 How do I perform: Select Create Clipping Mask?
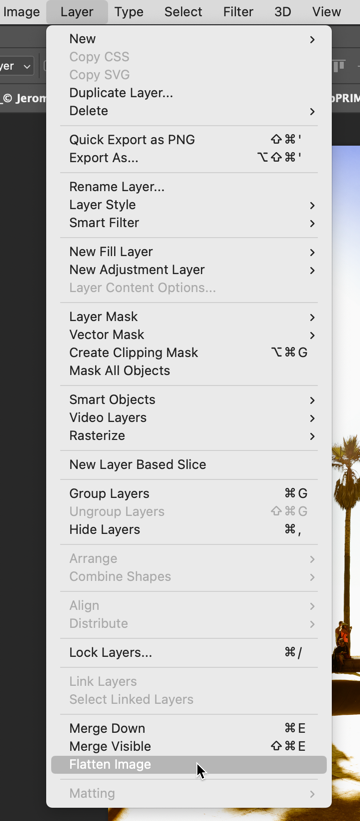pyautogui.click(x=189, y=352)
